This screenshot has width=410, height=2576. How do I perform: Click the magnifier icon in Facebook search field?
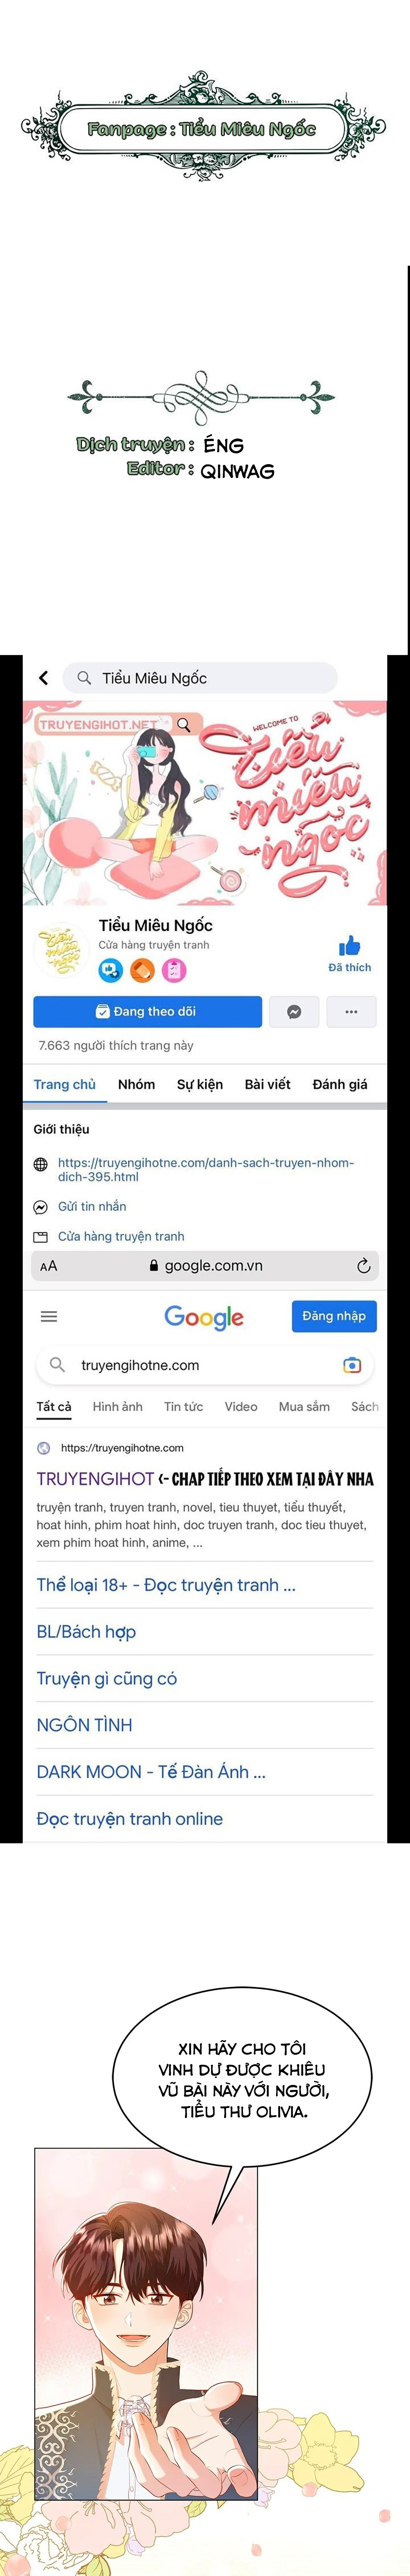click(84, 678)
